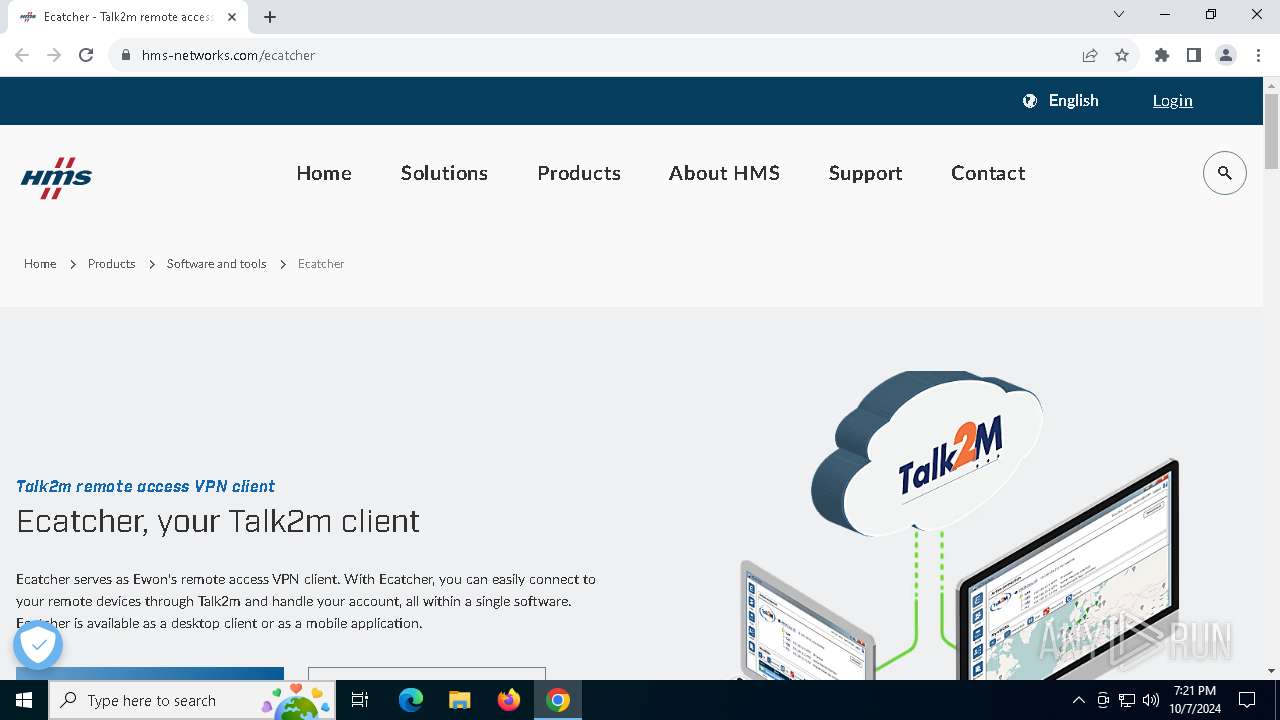Go back with the browser back arrow

22,55
